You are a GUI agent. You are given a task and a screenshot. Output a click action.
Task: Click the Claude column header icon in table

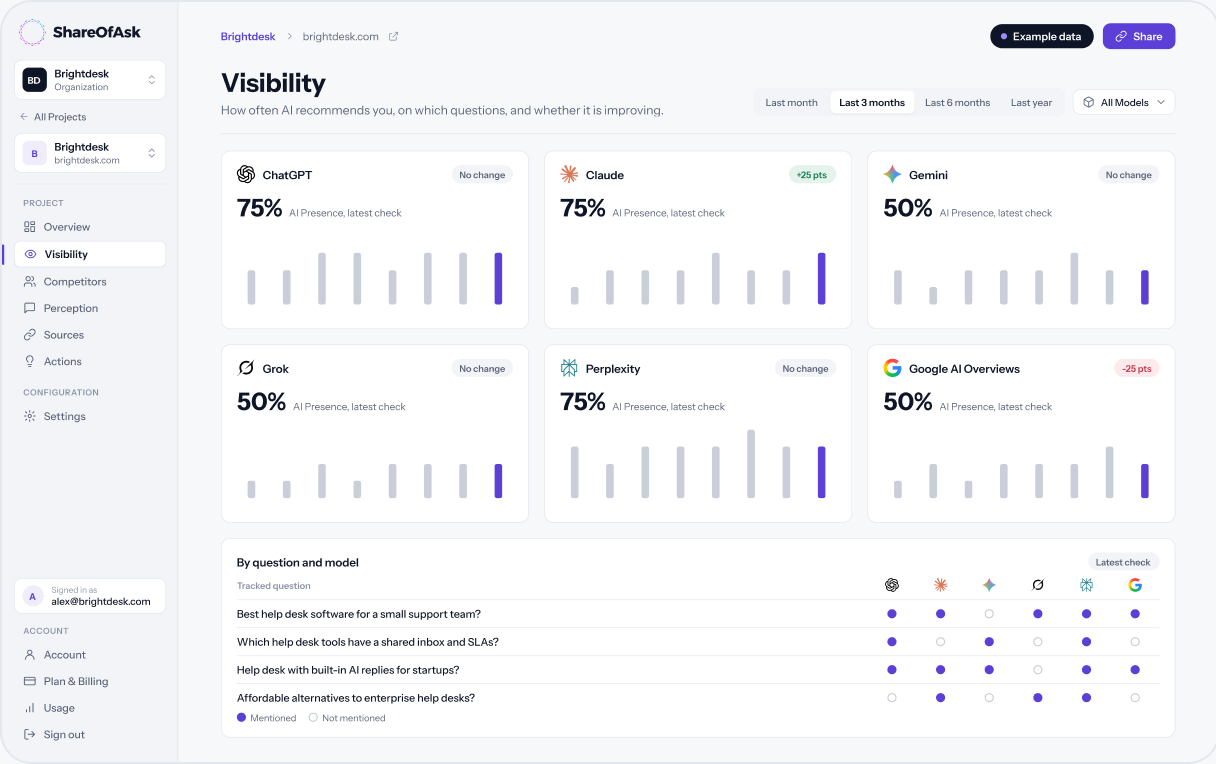tap(940, 585)
